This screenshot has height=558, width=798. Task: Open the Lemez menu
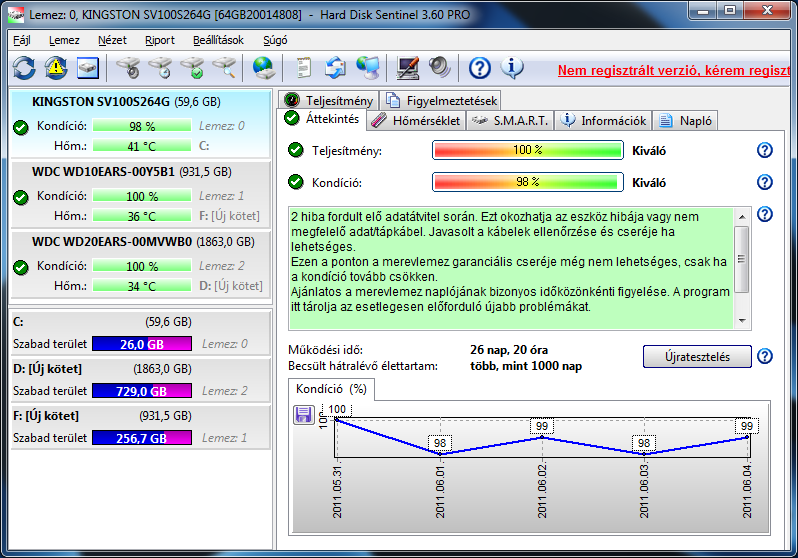click(64, 40)
